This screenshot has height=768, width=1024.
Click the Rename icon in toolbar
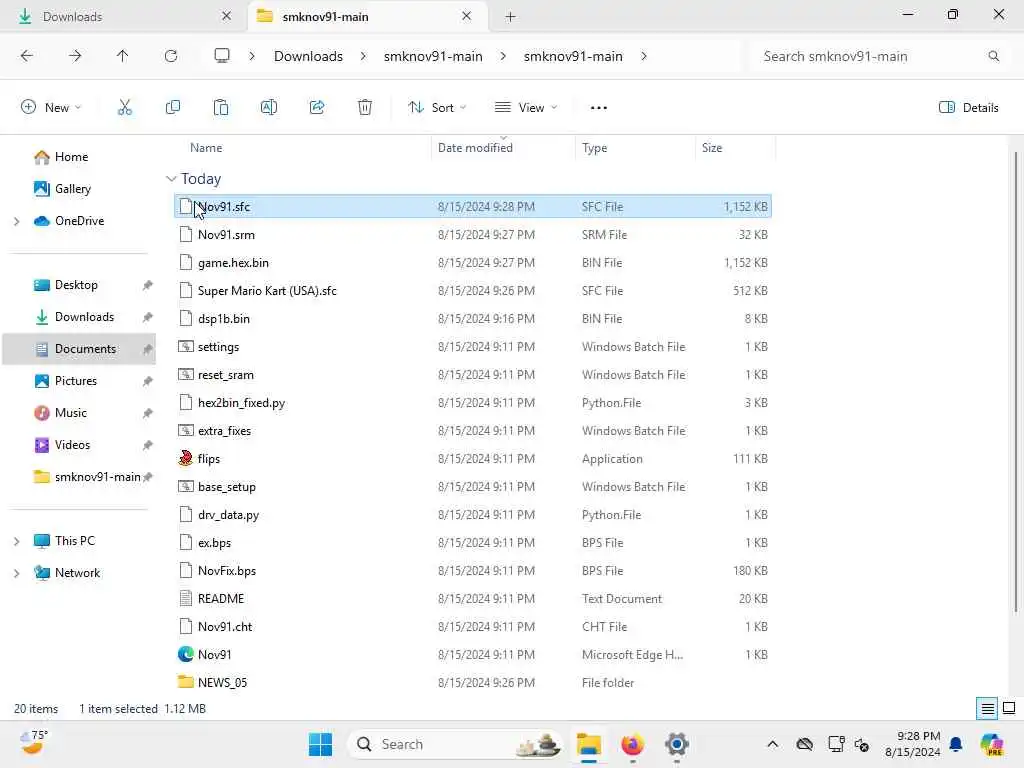pyautogui.click(x=269, y=108)
